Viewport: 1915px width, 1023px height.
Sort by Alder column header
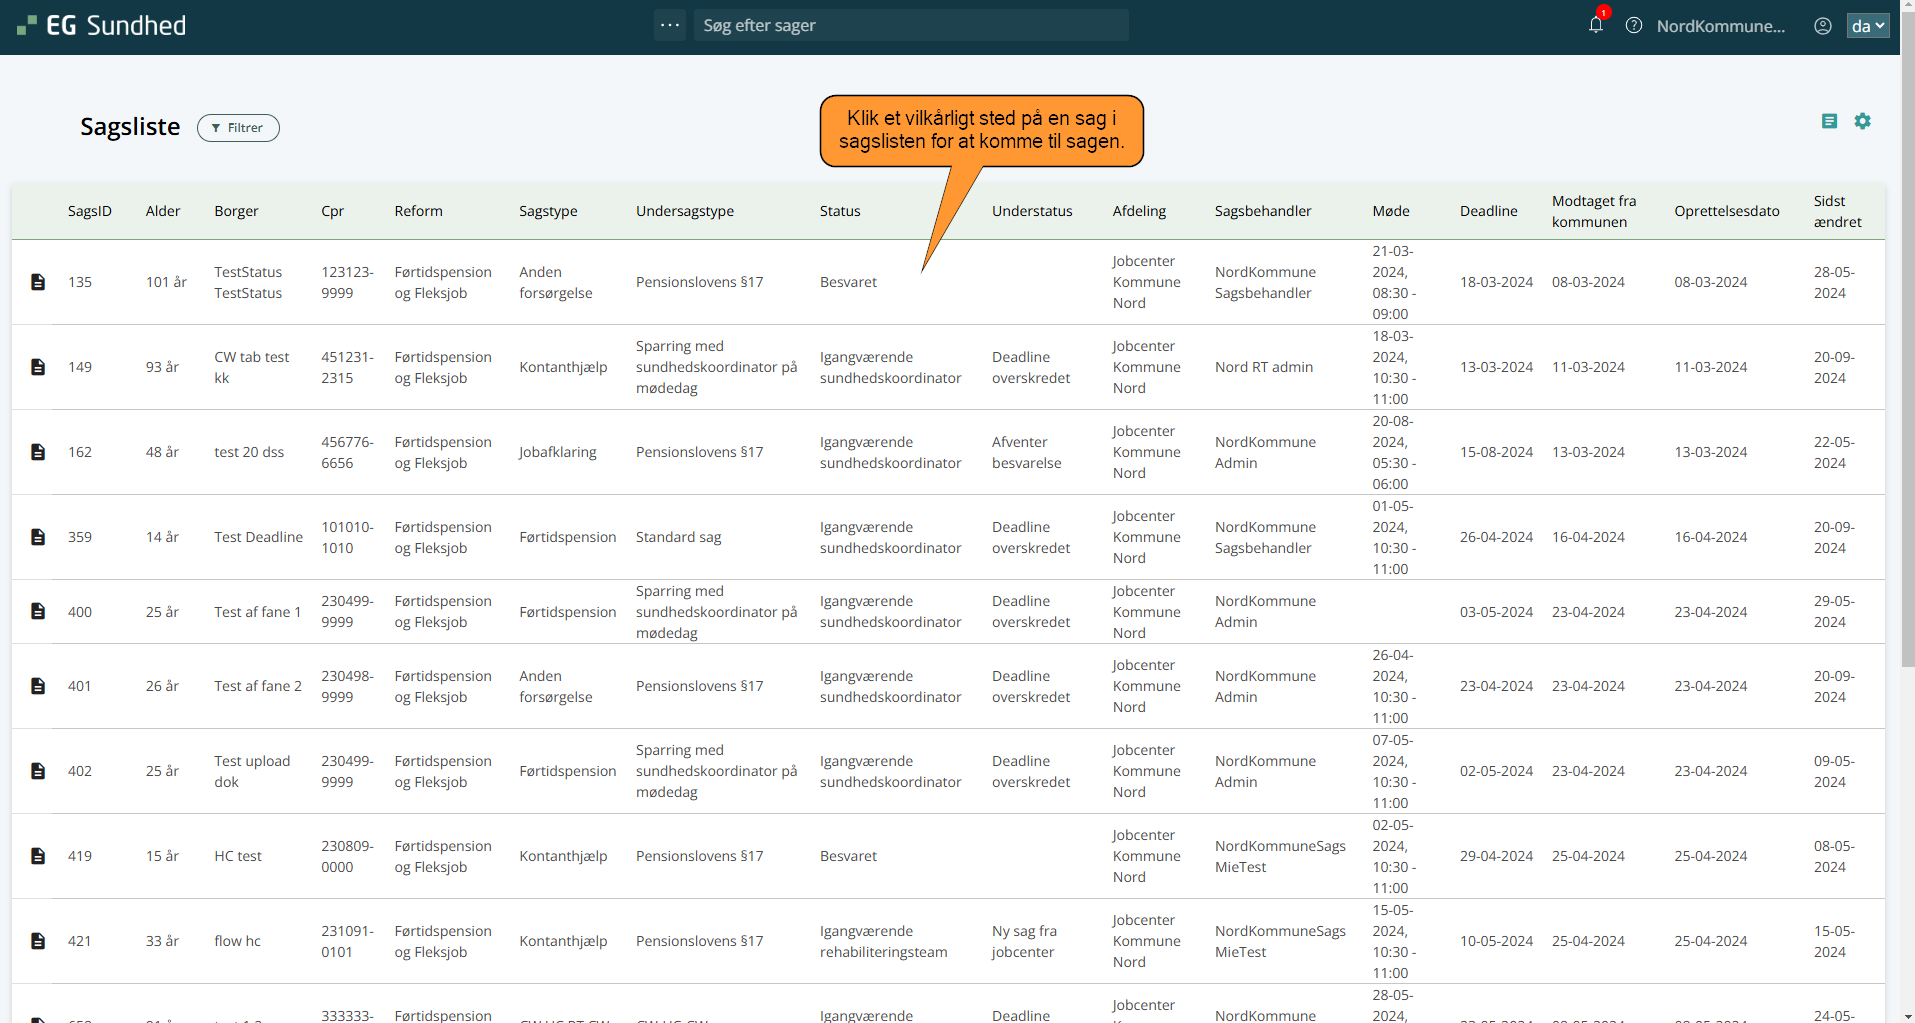163,211
